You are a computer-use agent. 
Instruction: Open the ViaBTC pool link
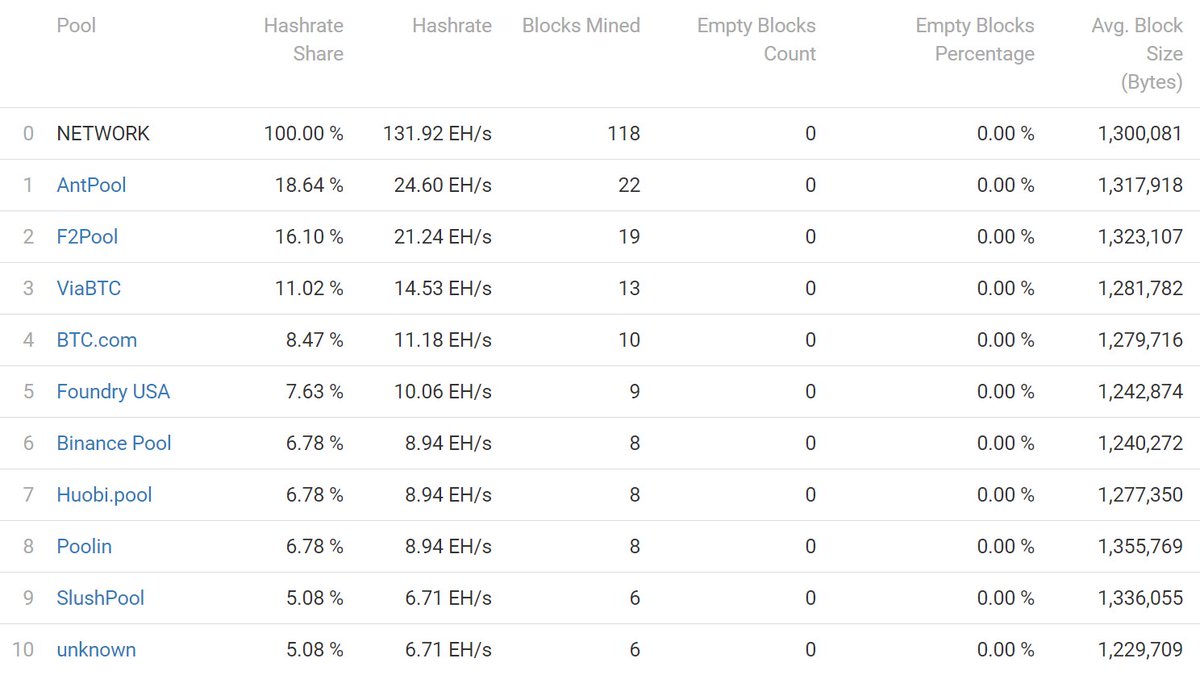tap(89, 288)
